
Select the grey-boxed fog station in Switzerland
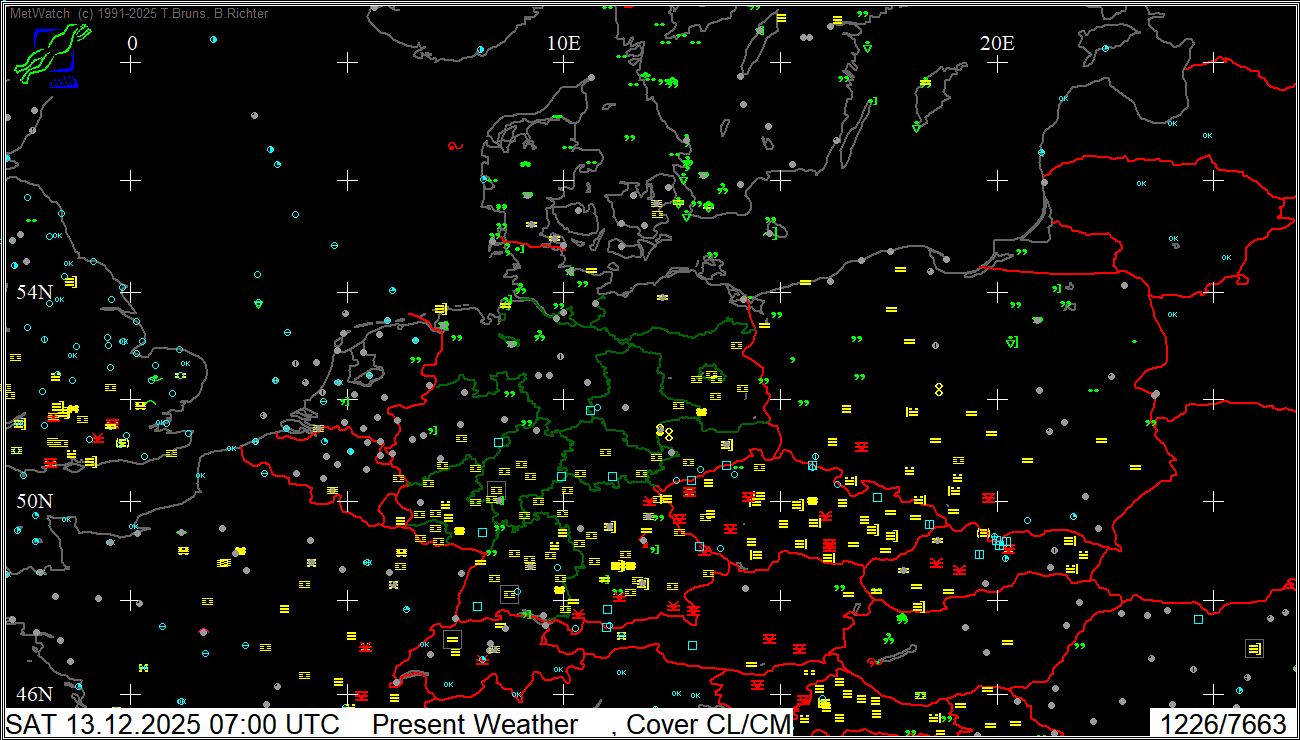(x=453, y=639)
